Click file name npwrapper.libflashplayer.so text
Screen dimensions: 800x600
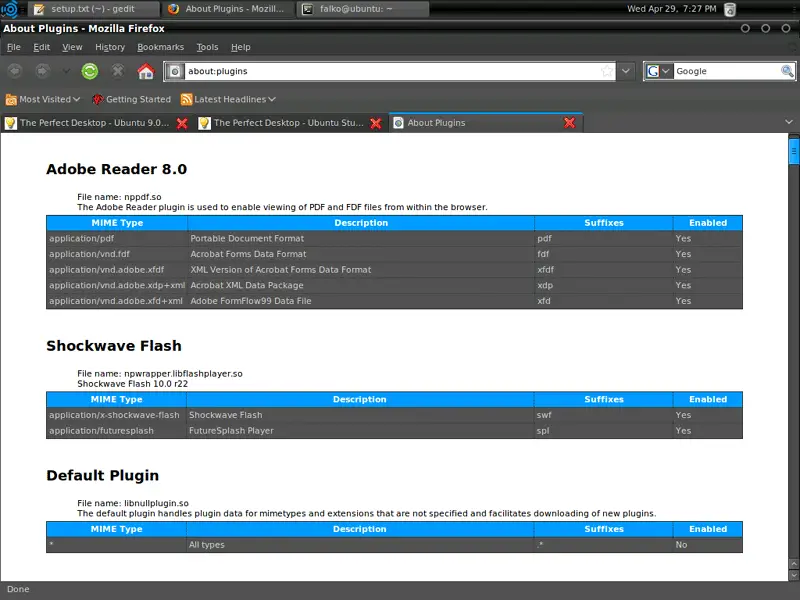pos(160,373)
